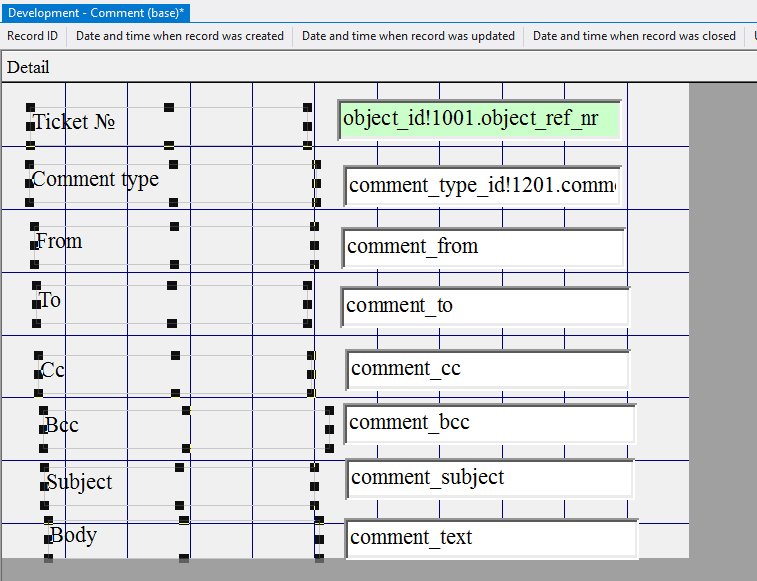Switch to Development - Comment (base) tab
The height and width of the screenshot is (581, 757).
tap(96, 12)
